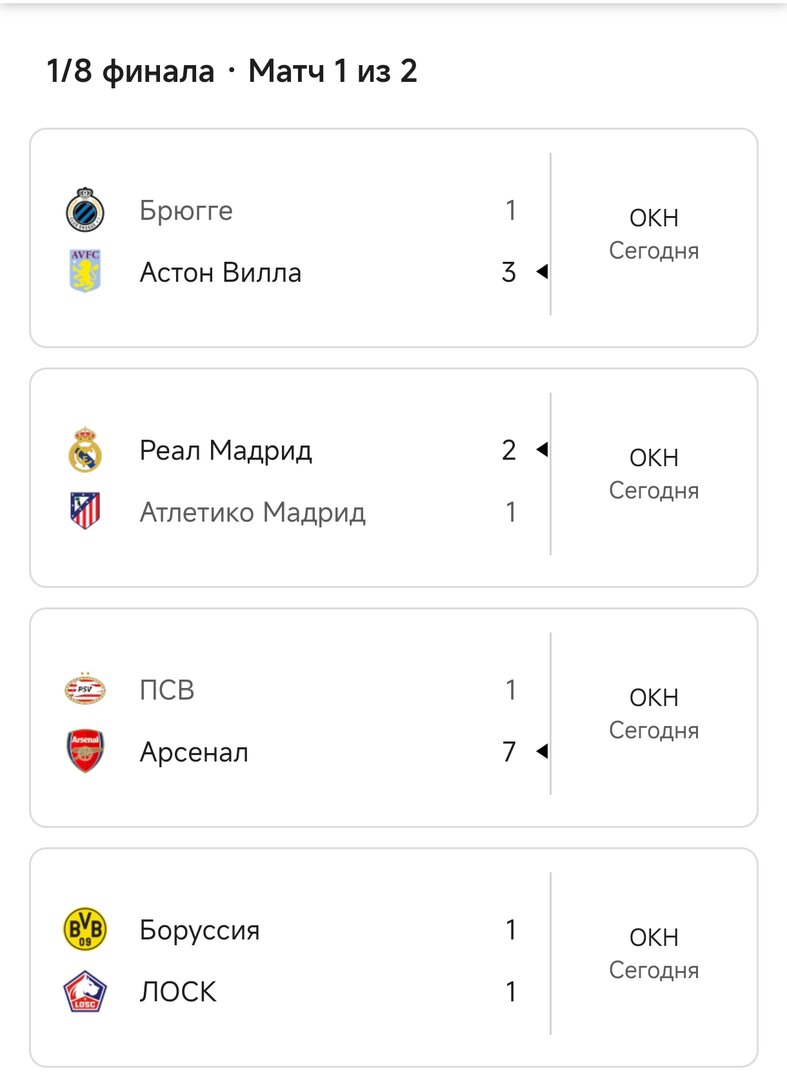Open the Брюгге team name link
This screenshot has width=787, height=1080.
point(186,211)
